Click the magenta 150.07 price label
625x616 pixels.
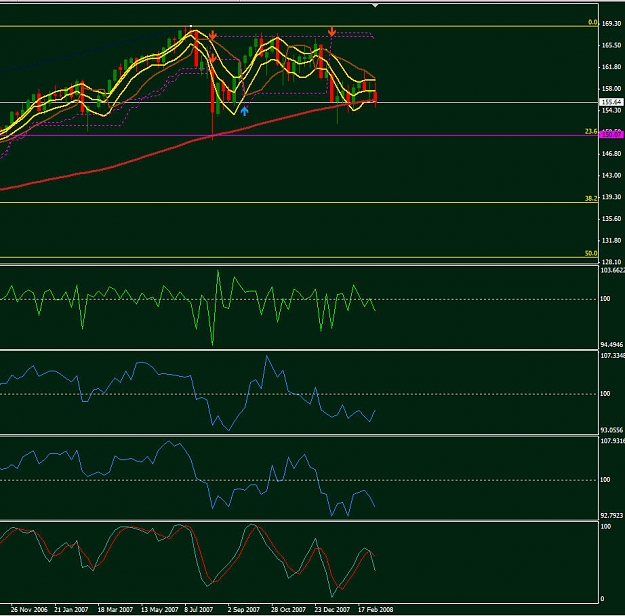tap(611, 135)
